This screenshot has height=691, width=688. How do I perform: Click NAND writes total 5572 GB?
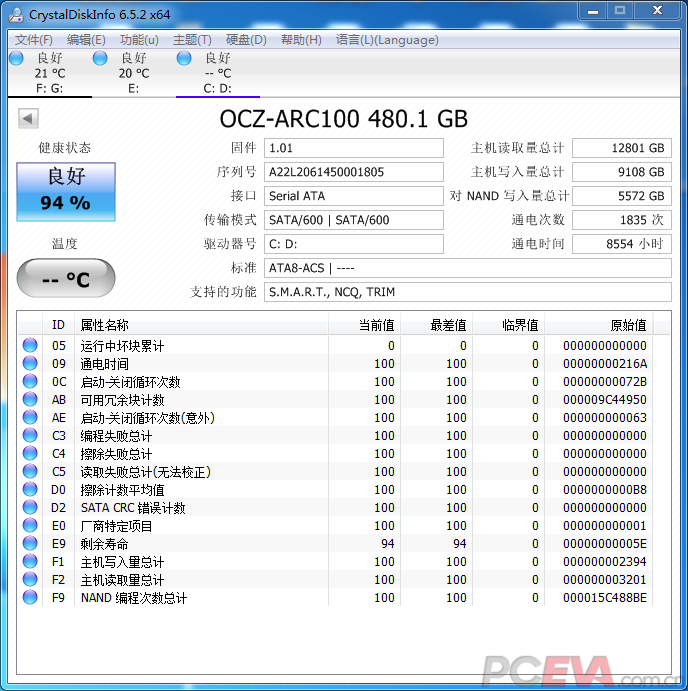pyautogui.click(x=622, y=196)
